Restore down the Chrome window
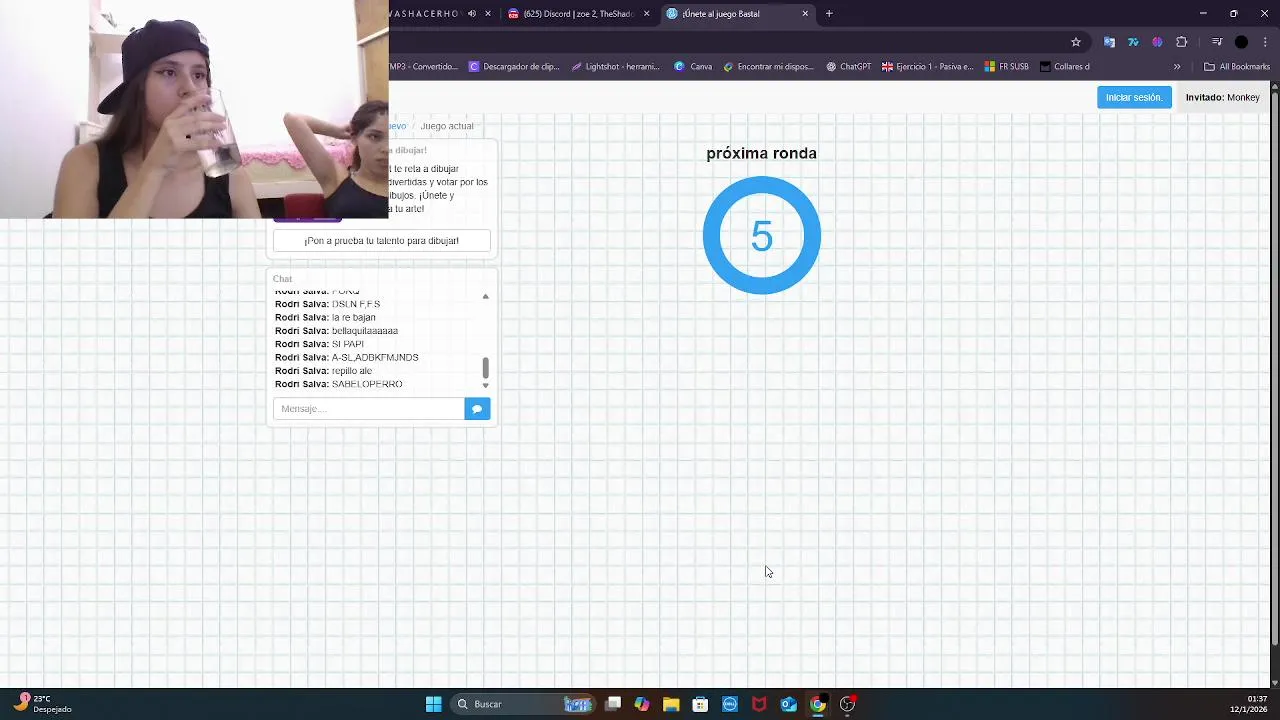This screenshot has width=1280, height=720. pos(1233,14)
